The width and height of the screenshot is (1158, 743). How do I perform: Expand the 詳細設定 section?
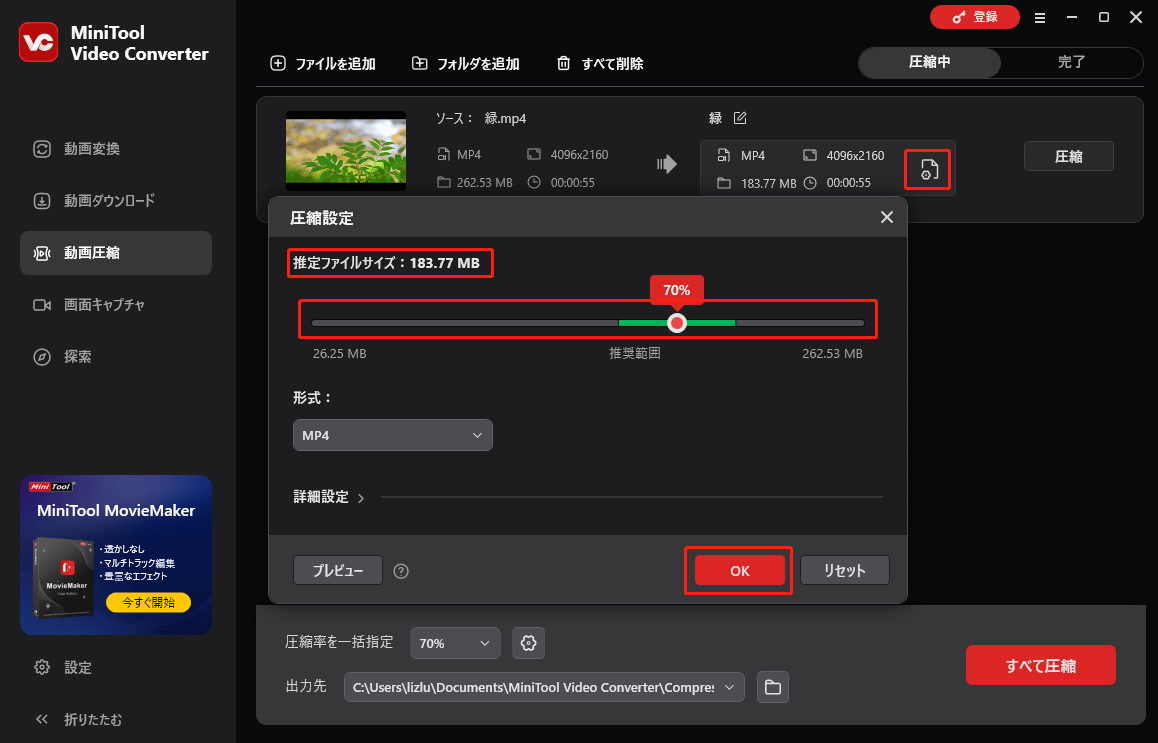click(329, 497)
